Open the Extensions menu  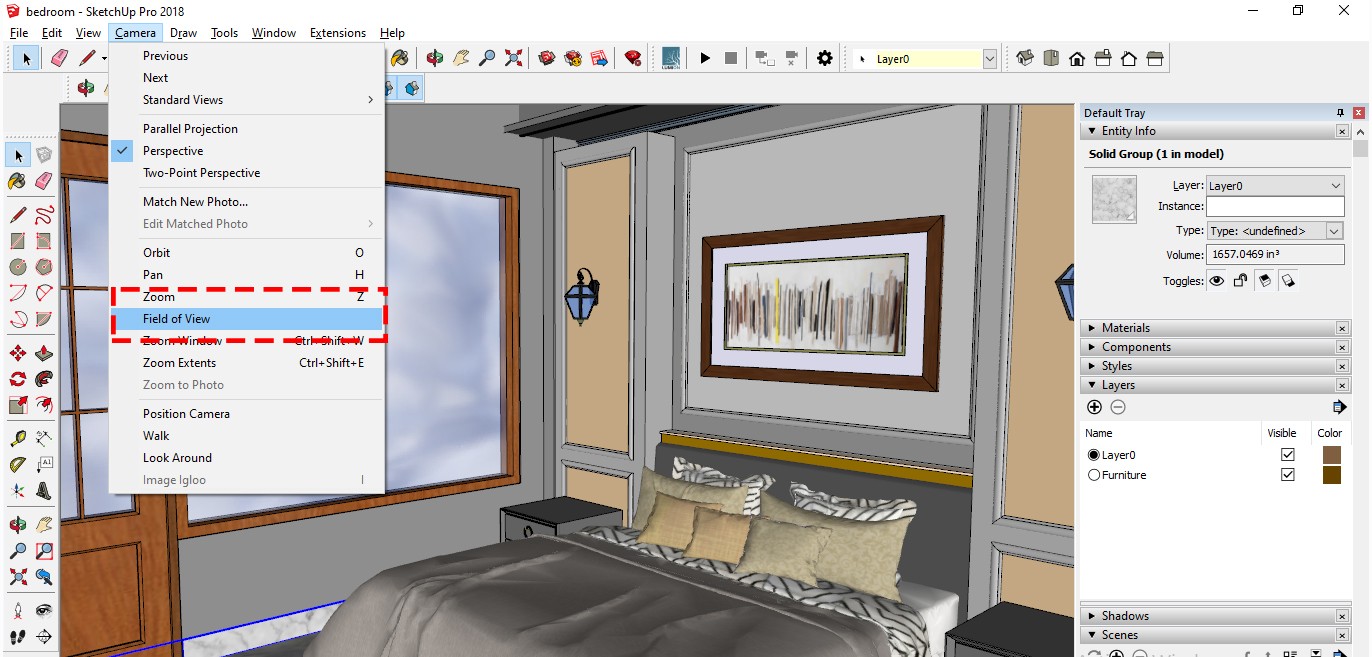click(x=337, y=33)
